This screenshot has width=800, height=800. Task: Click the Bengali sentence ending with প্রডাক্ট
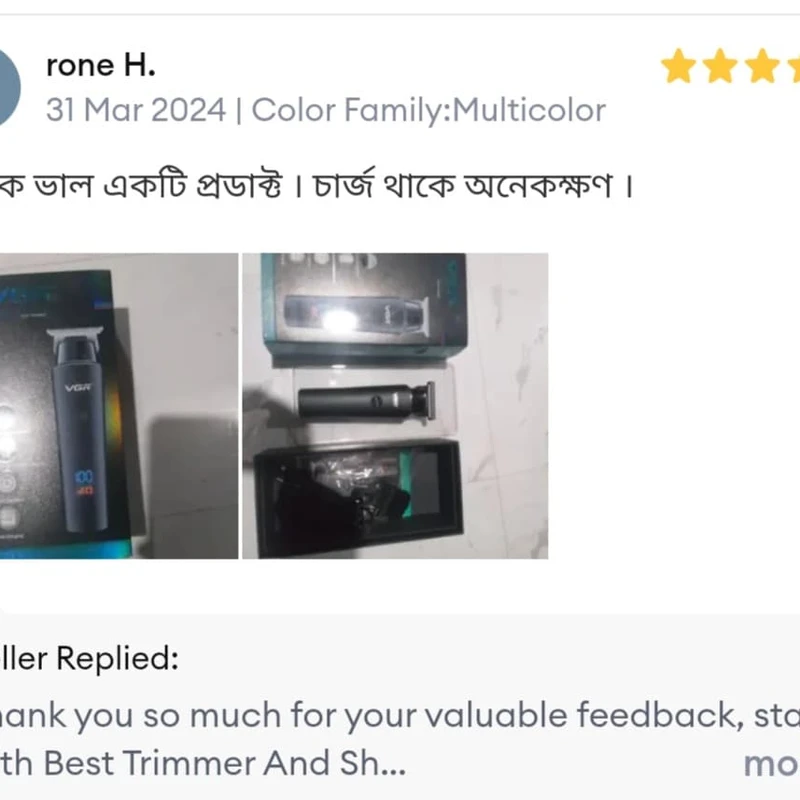coord(140,186)
